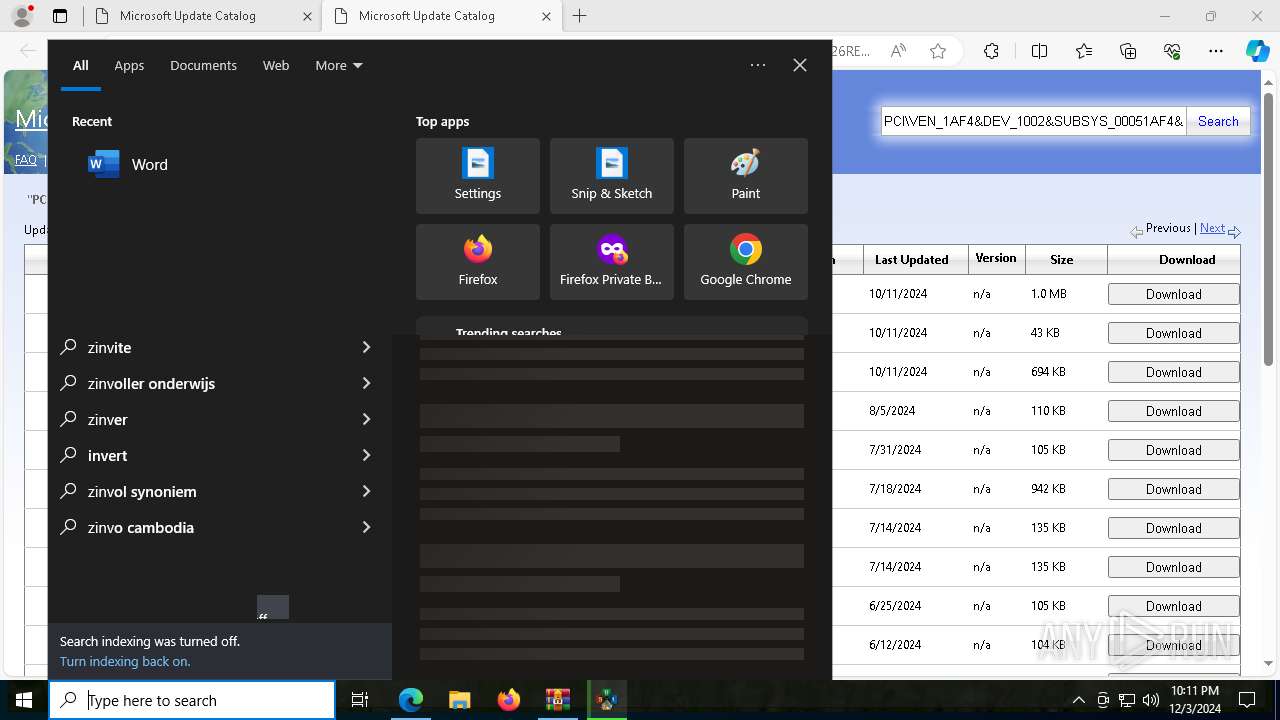The height and width of the screenshot is (720, 1280).
Task: Open the clock showing 10:11 PM
Action: click(1194, 700)
